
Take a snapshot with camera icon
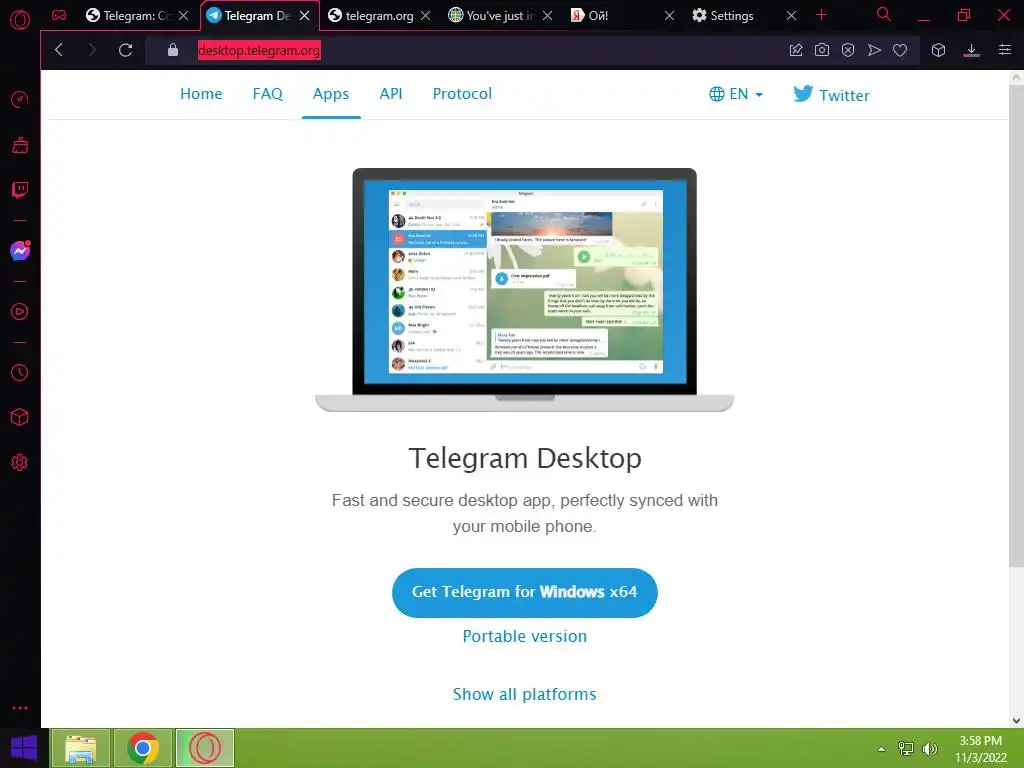tap(822, 50)
